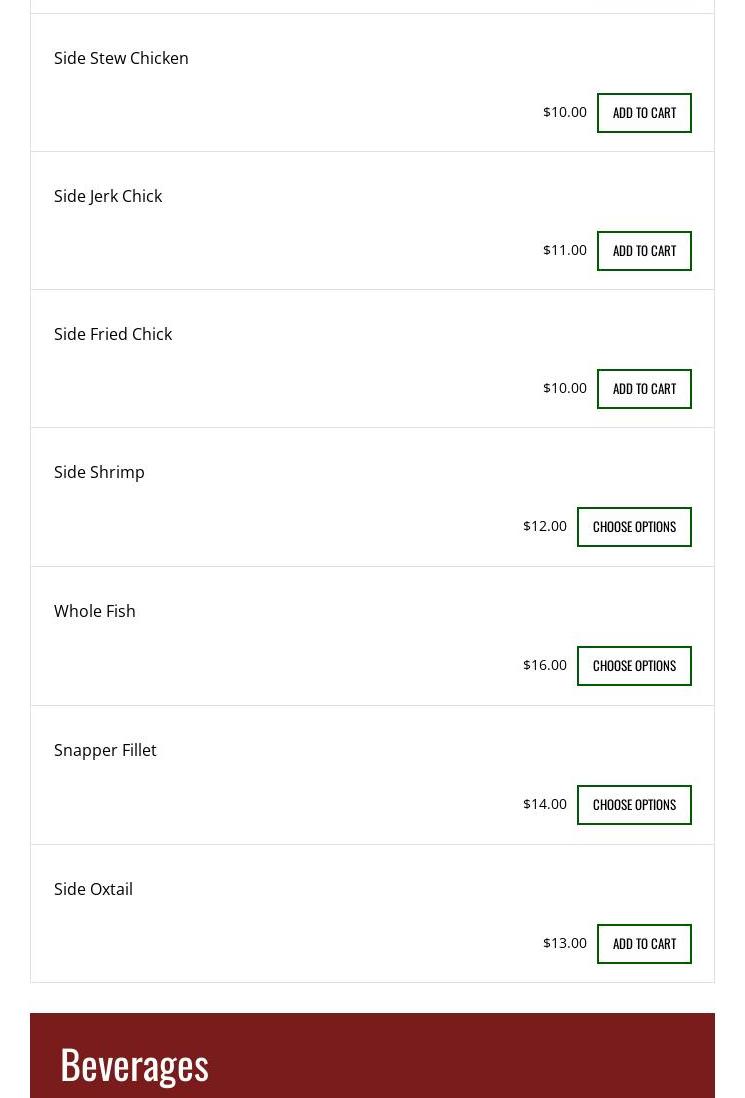Select the Snapper Fillet item name

105,750
